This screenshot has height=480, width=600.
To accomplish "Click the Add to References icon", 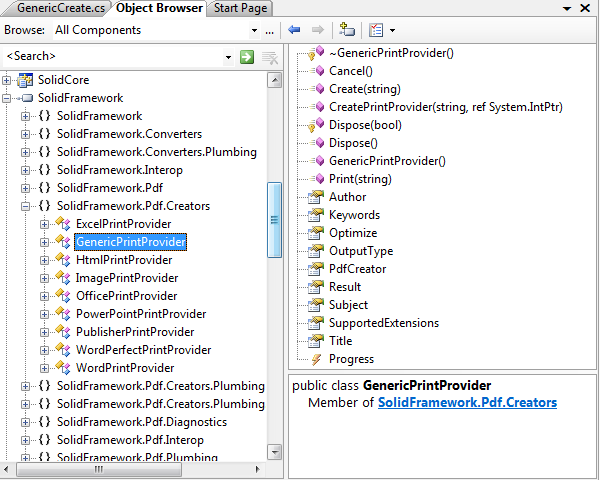I will coord(347,29).
